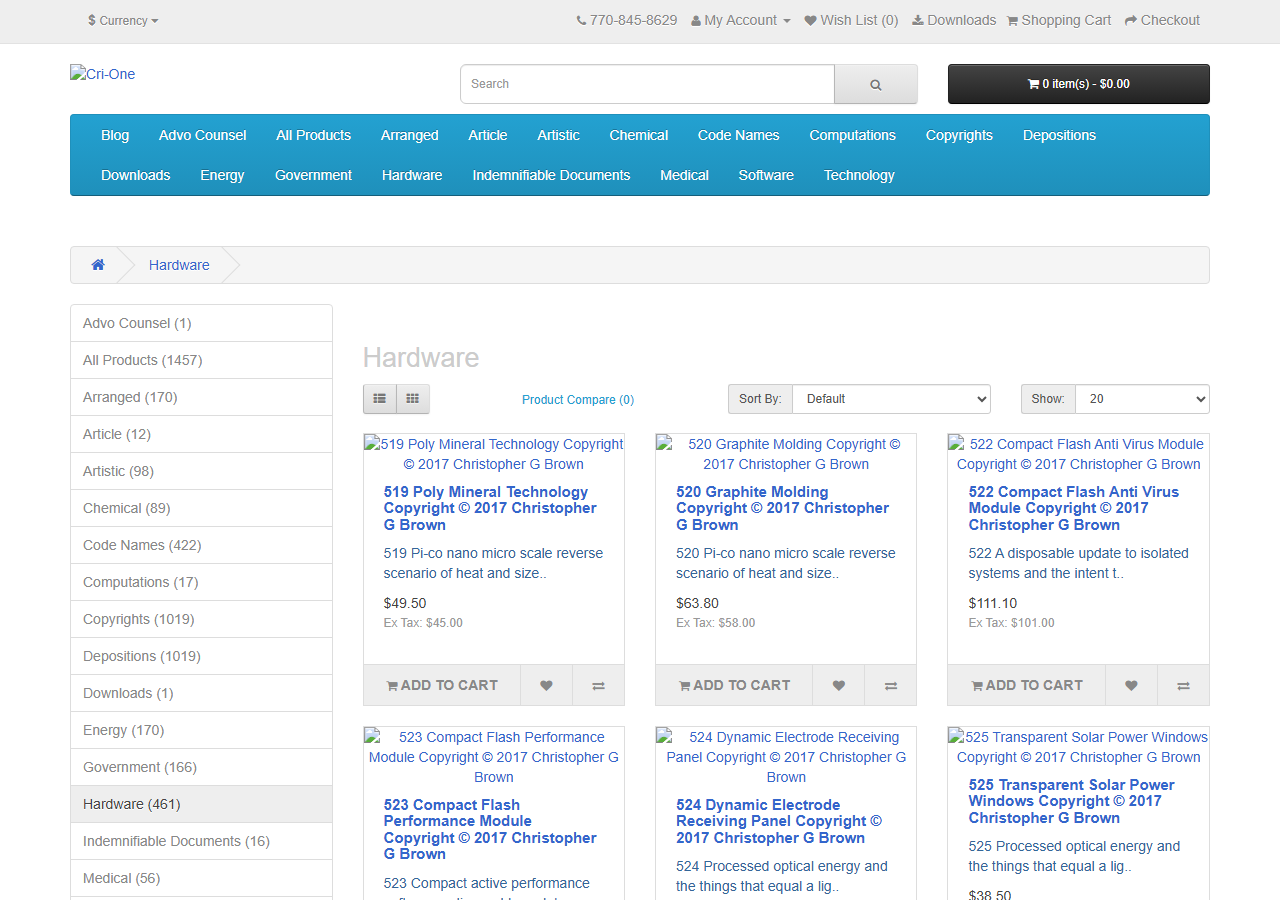This screenshot has width=1280, height=900.
Task: Compare 519 Poly Mineral Technology product
Action: [x=598, y=686]
